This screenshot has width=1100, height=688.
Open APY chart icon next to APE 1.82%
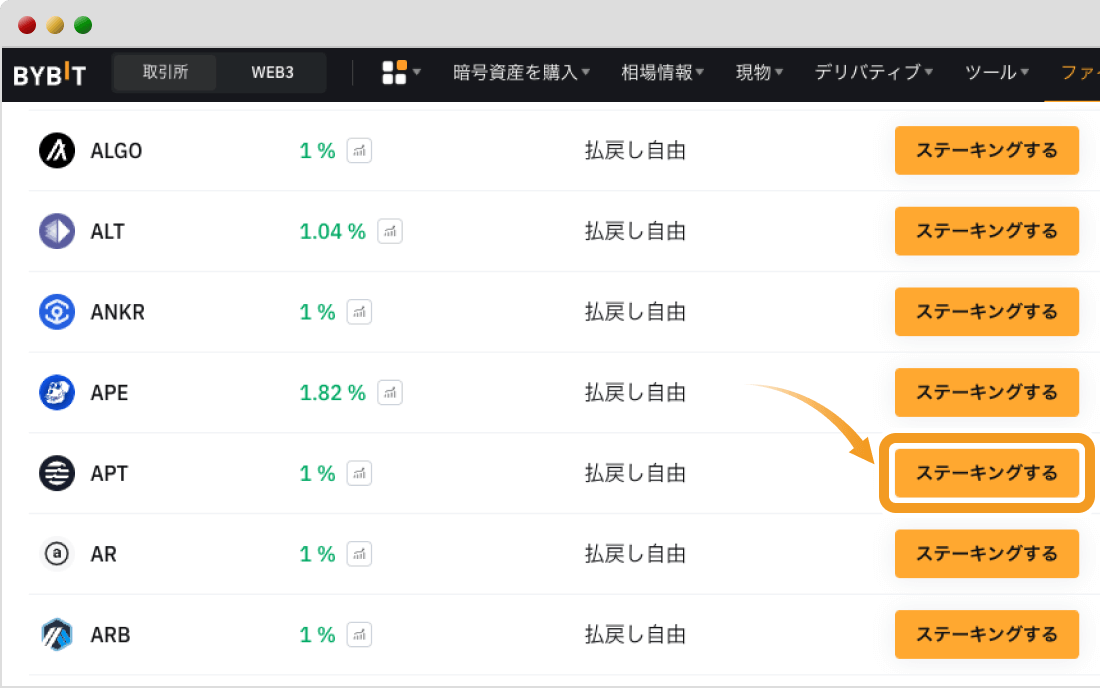click(x=390, y=393)
